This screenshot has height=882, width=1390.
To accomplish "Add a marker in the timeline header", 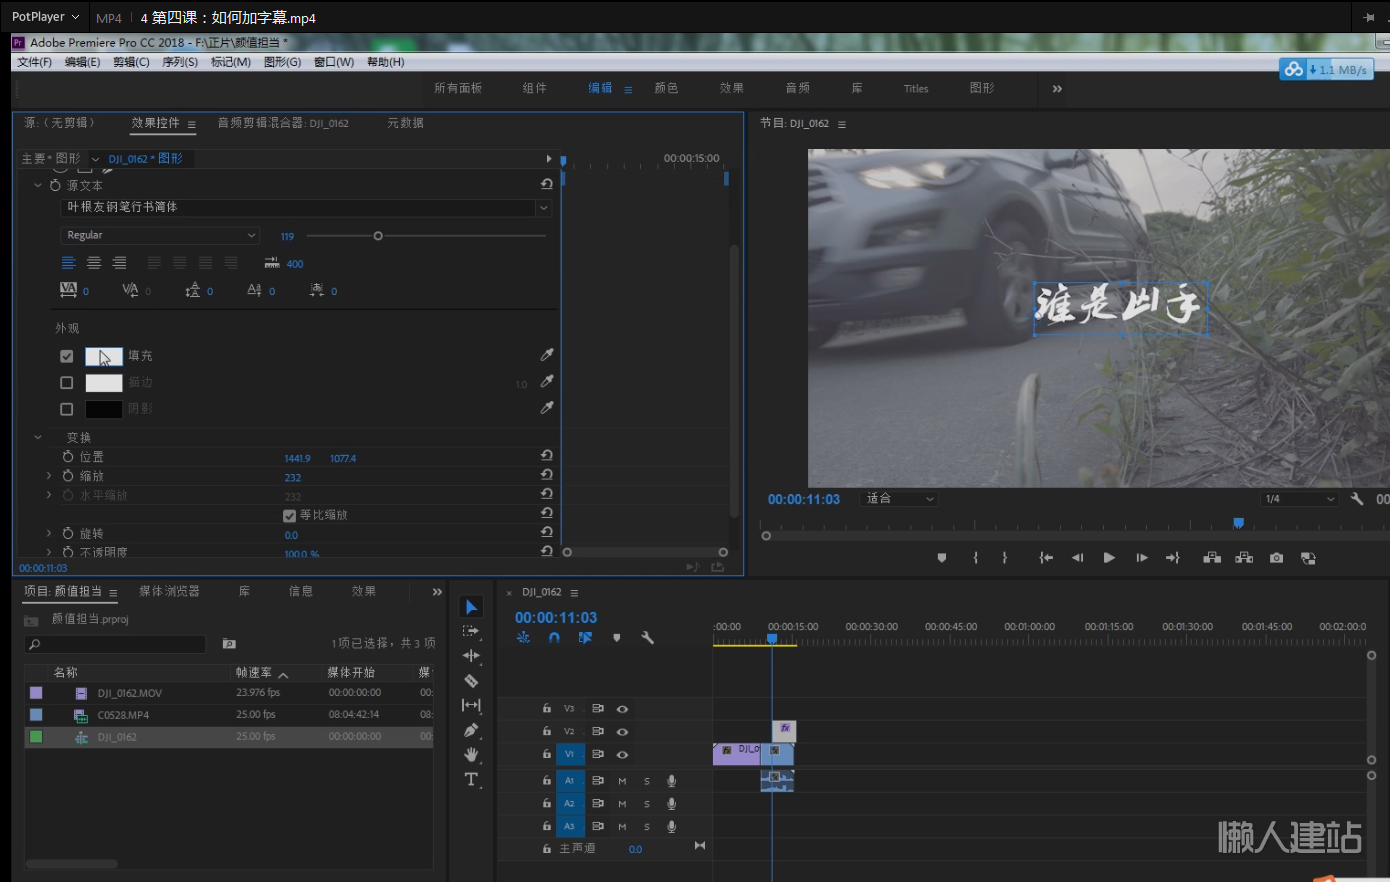I will [617, 638].
